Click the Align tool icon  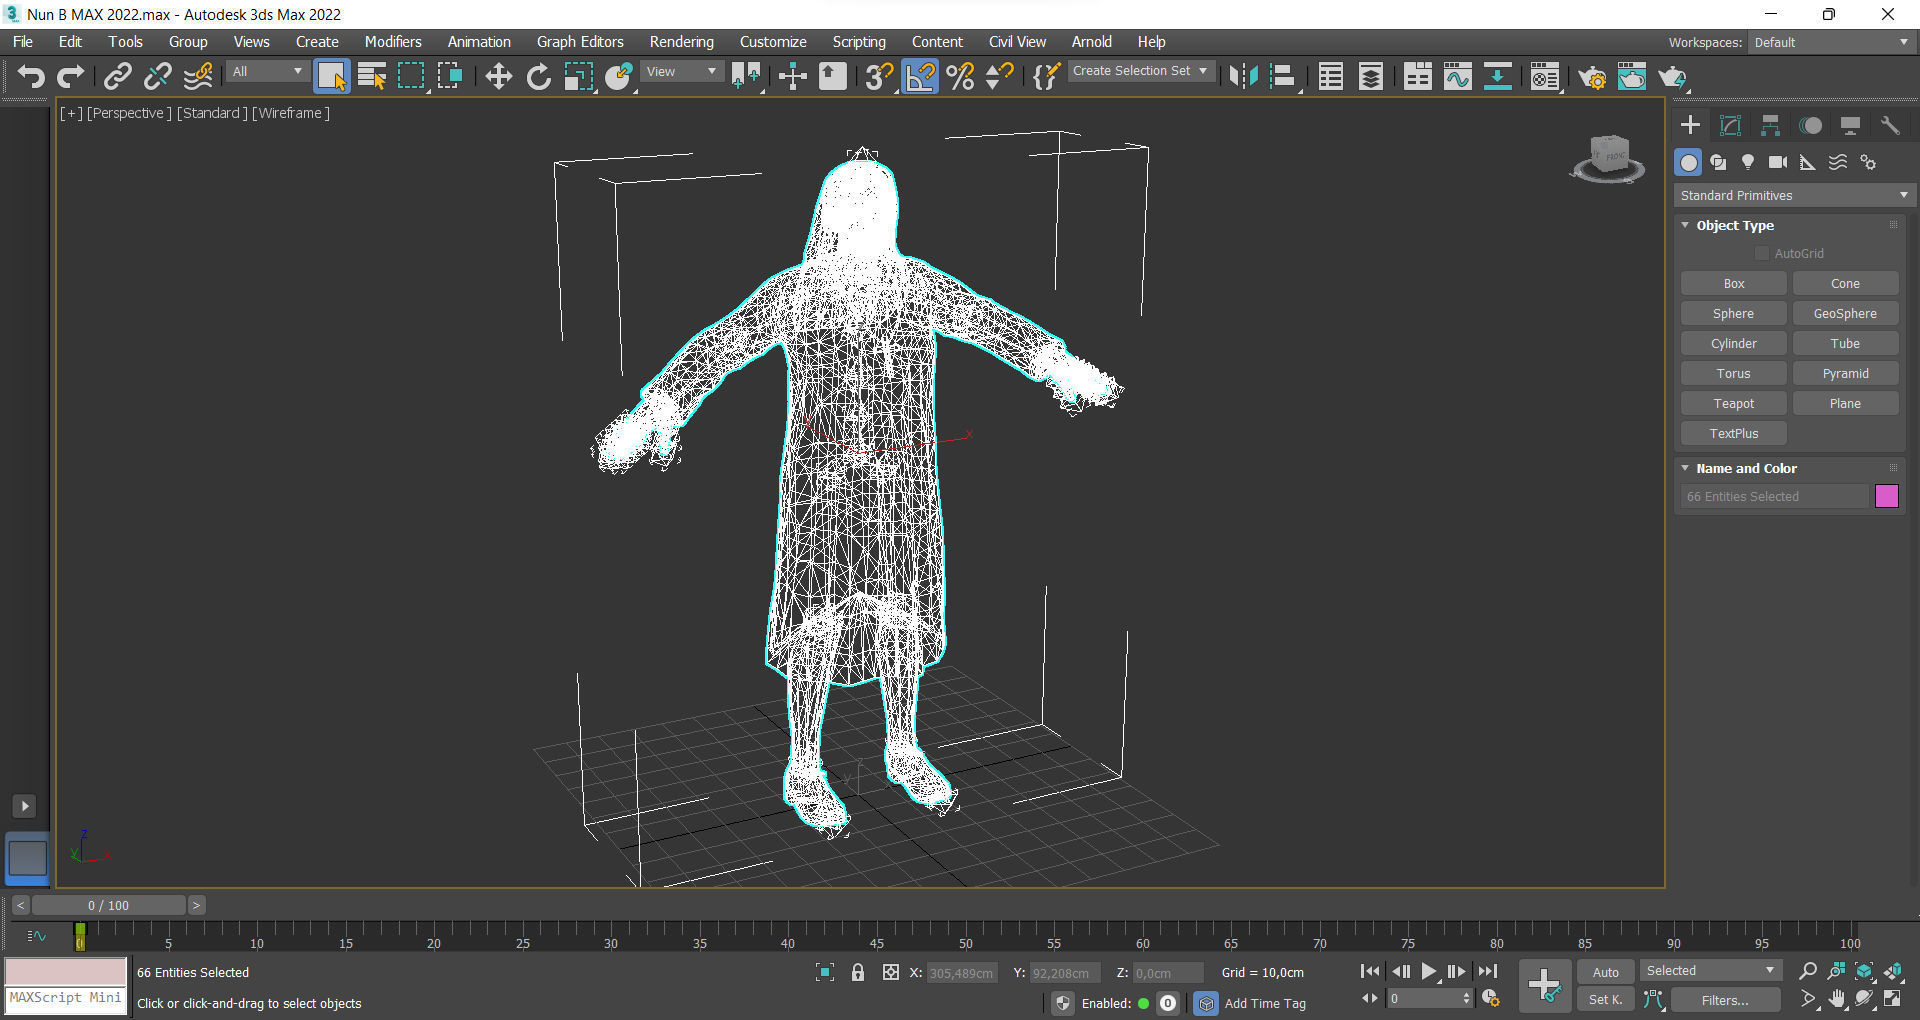1283,77
